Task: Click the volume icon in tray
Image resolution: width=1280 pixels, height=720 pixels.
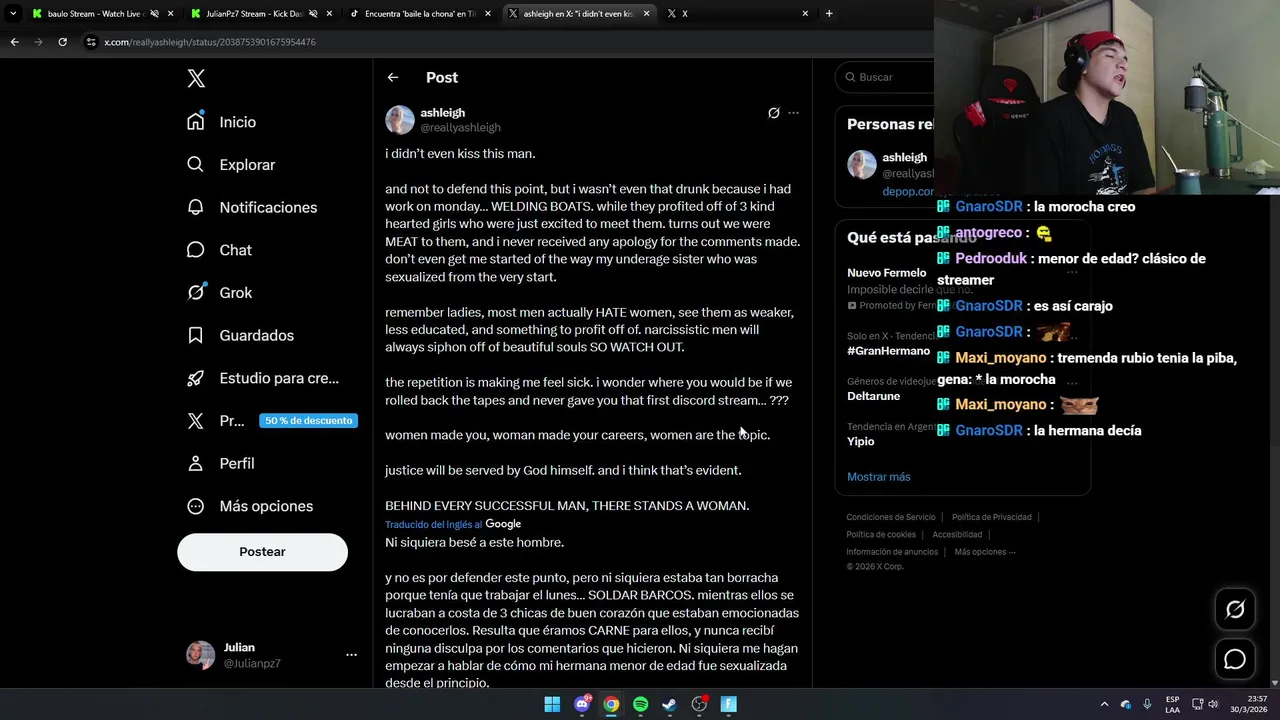Action: (x=1212, y=704)
